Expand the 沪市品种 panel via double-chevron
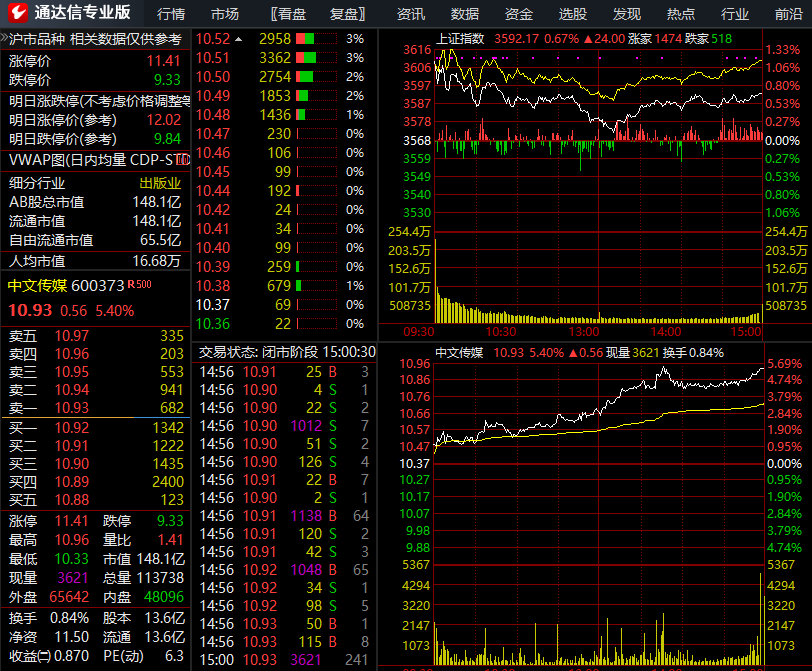812x671 pixels. [4, 38]
